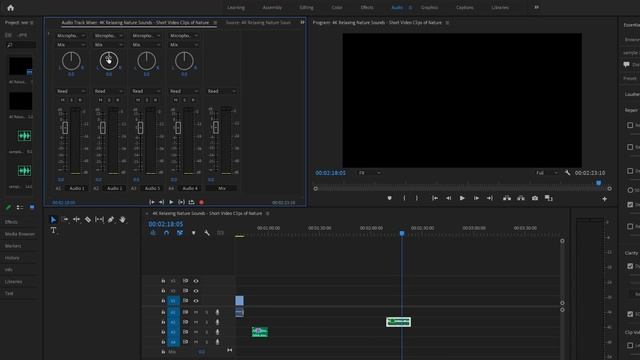
Task: Open Audio 2 output Mix dropdown
Action: click(109, 45)
